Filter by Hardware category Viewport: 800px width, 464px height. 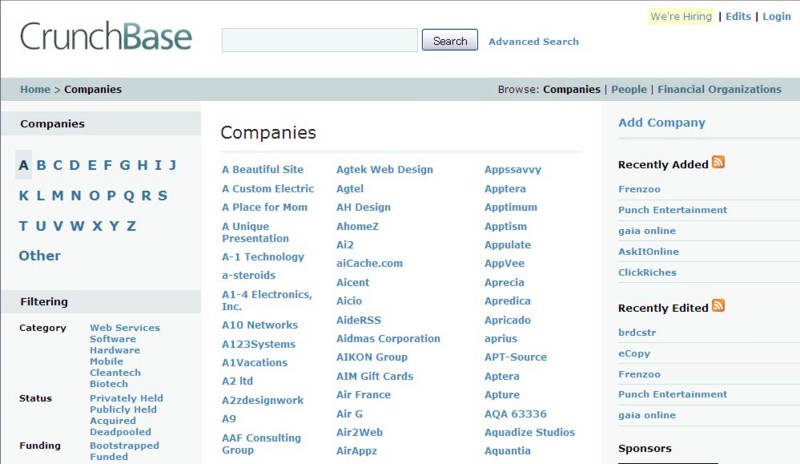115,350
